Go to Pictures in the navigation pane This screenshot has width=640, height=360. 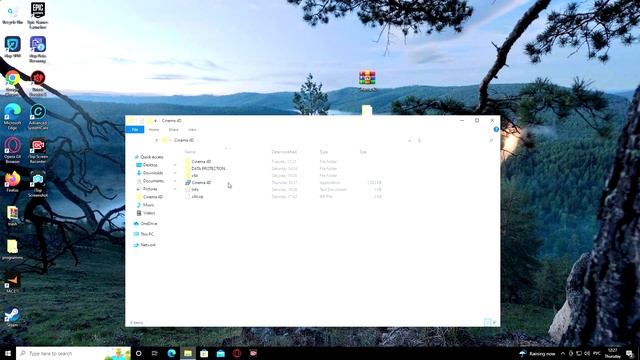[x=150, y=189]
